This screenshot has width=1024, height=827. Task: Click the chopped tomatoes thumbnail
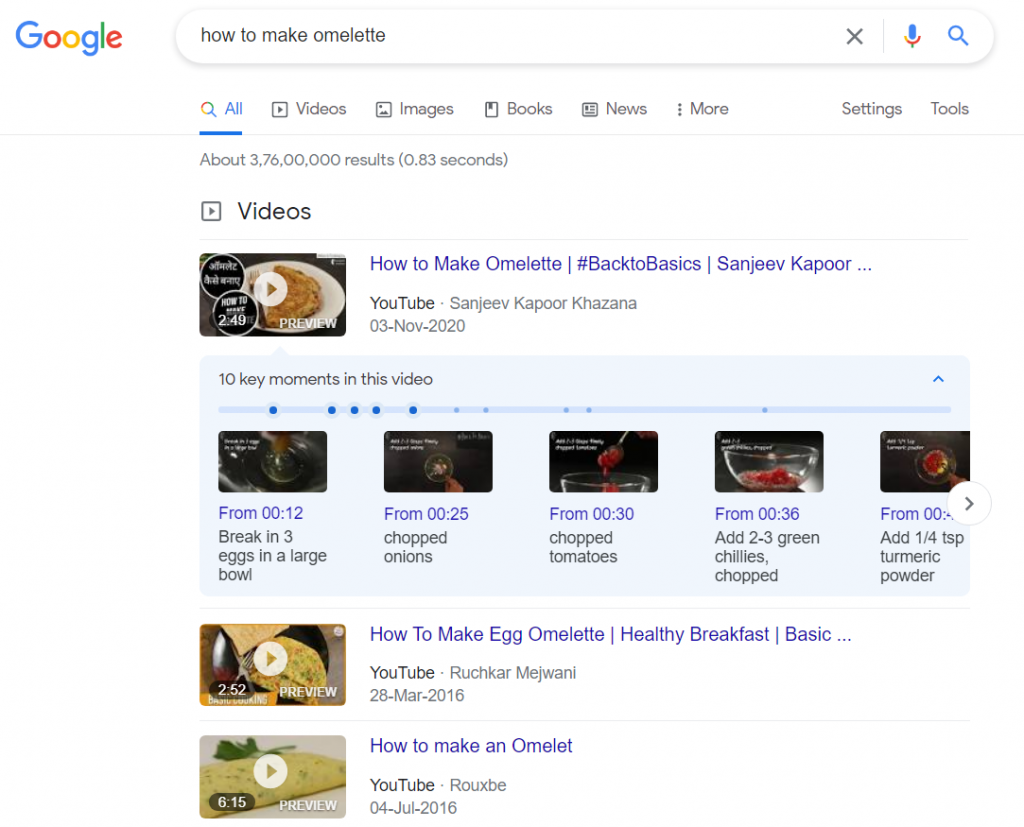pyautogui.click(x=603, y=461)
